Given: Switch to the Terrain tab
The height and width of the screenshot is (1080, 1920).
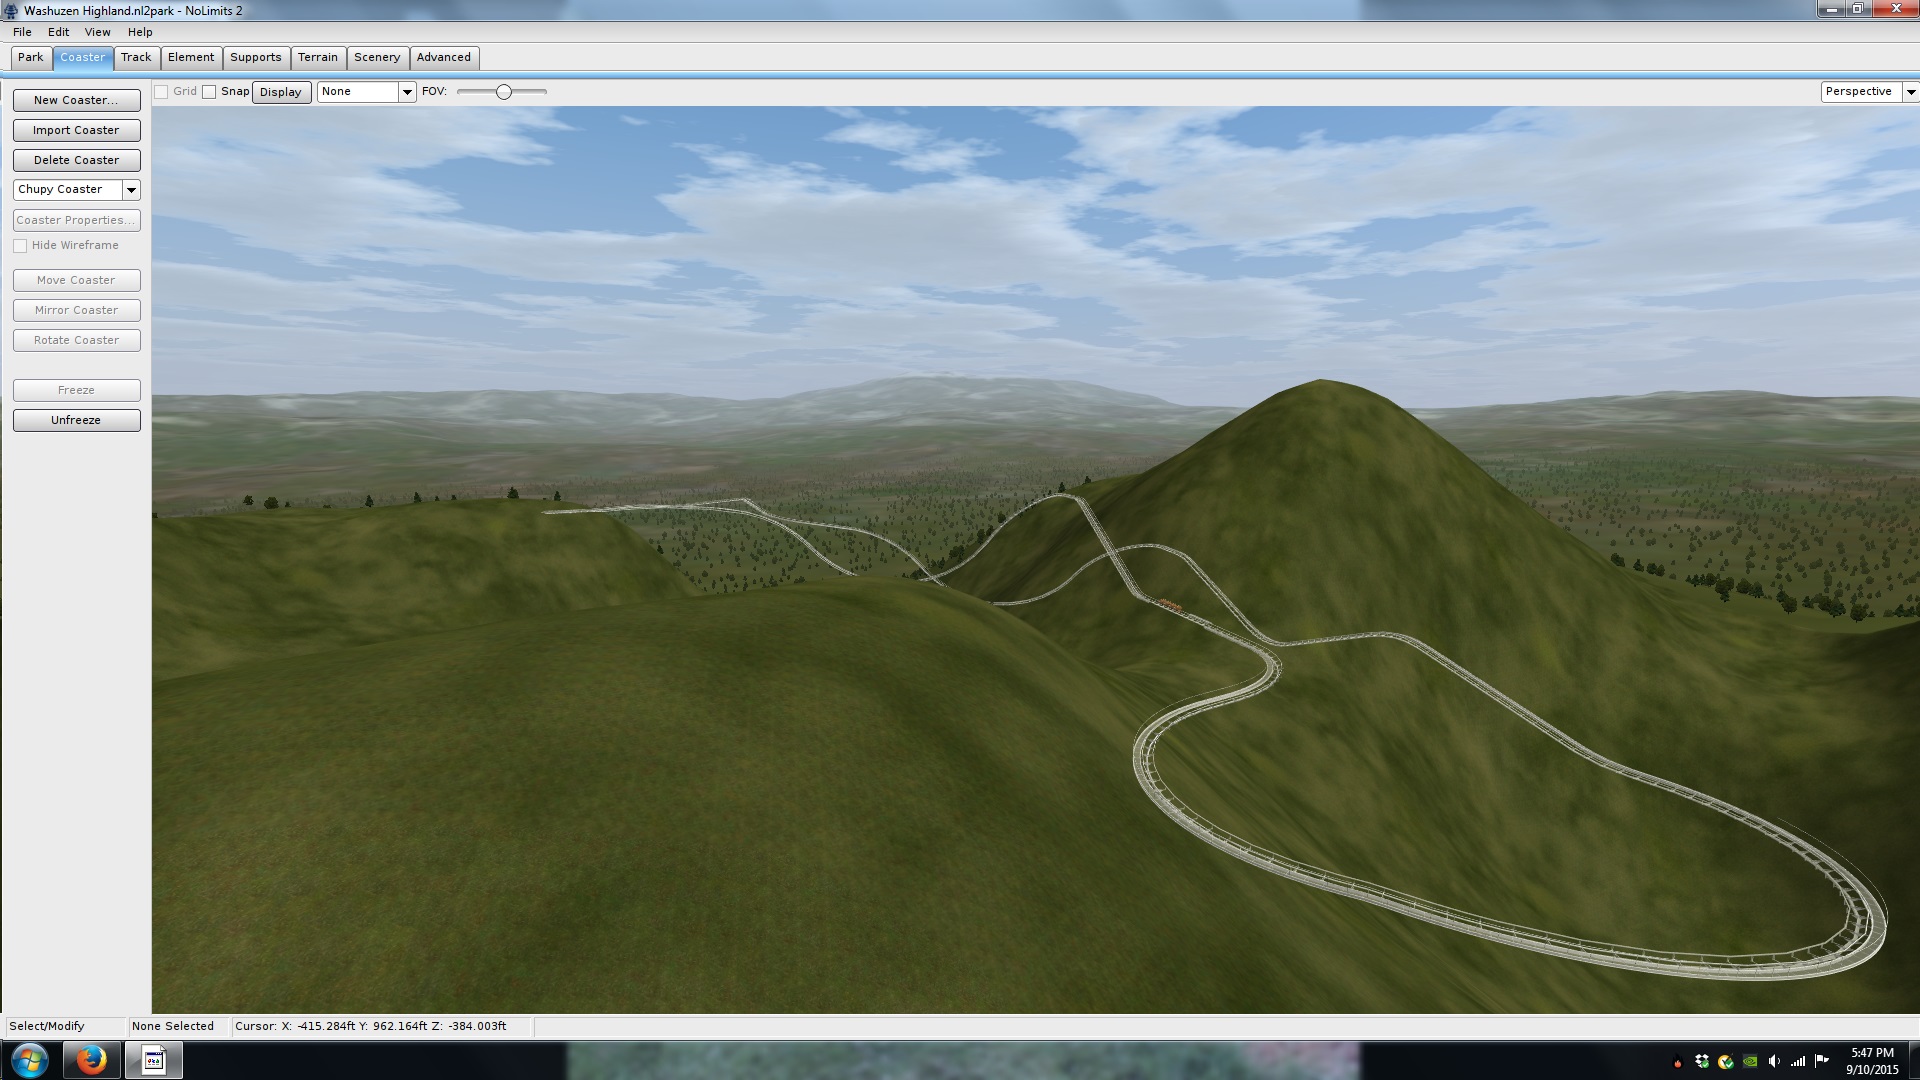Looking at the screenshot, I should (x=318, y=58).
